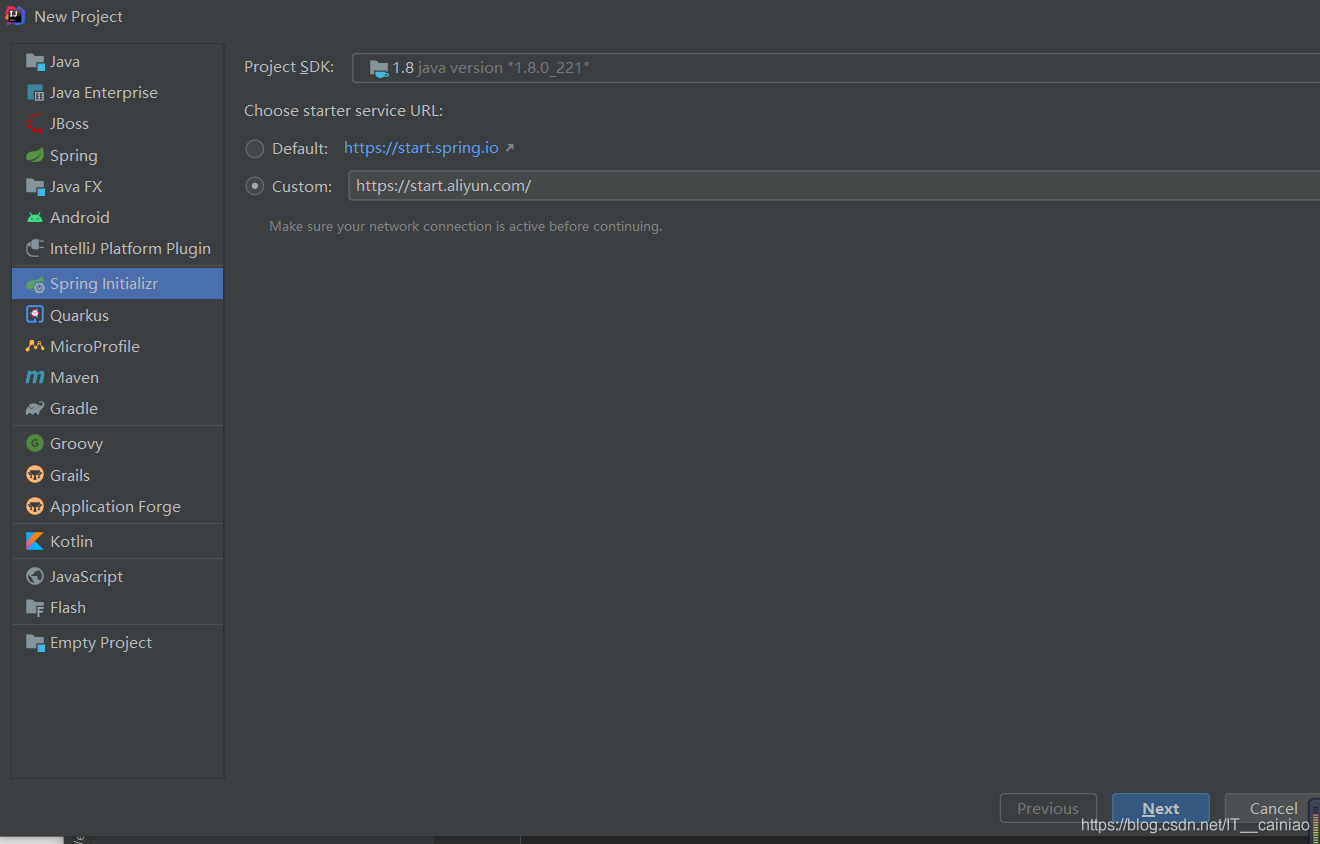Click the Java FX folder icon

coord(35,187)
